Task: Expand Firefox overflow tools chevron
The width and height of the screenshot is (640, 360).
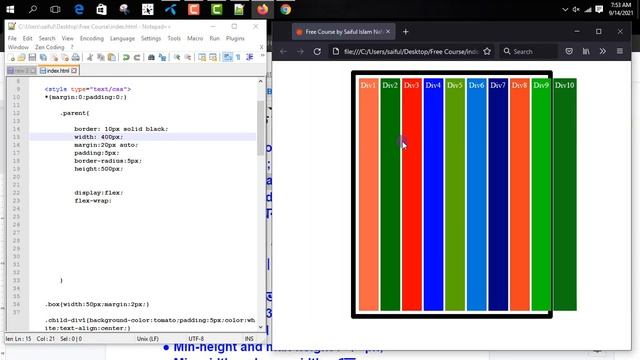Action: click(x=603, y=51)
